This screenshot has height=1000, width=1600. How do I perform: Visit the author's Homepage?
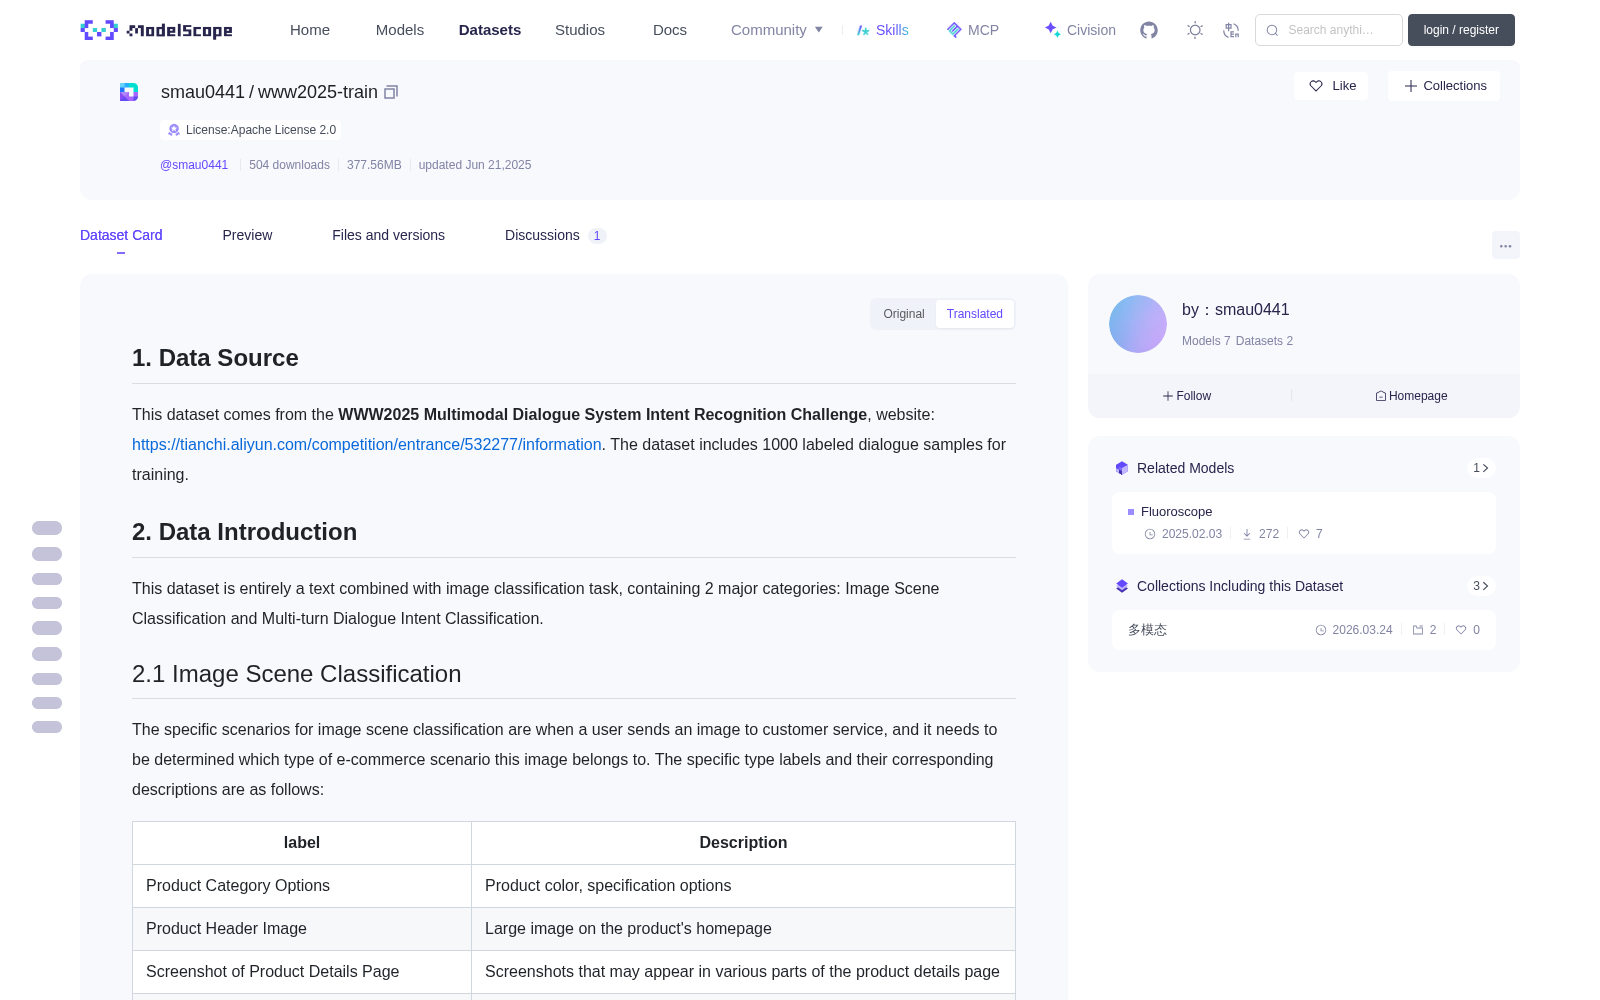coord(1411,396)
